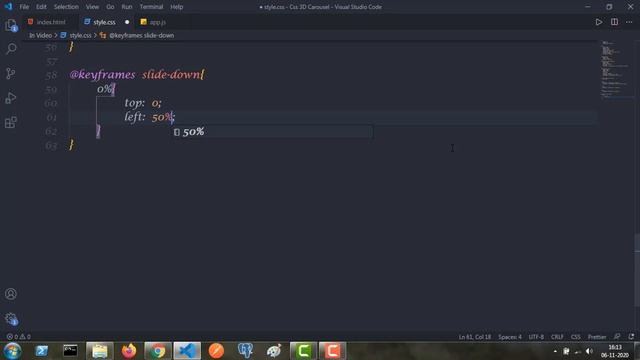This screenshot has height=360, width=640.
Task: Click the In Video breadcrumb folder
Action: pyautogui.click(x=40, y=36)
